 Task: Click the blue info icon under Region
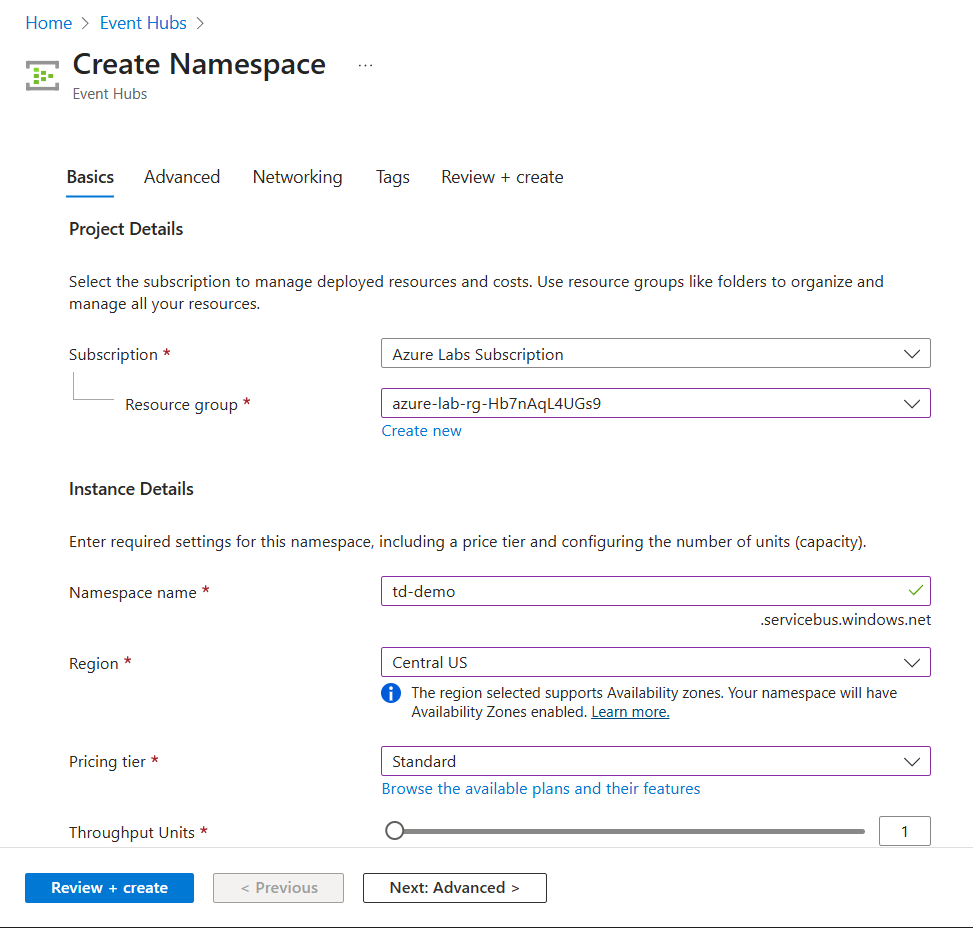point(391,693)
